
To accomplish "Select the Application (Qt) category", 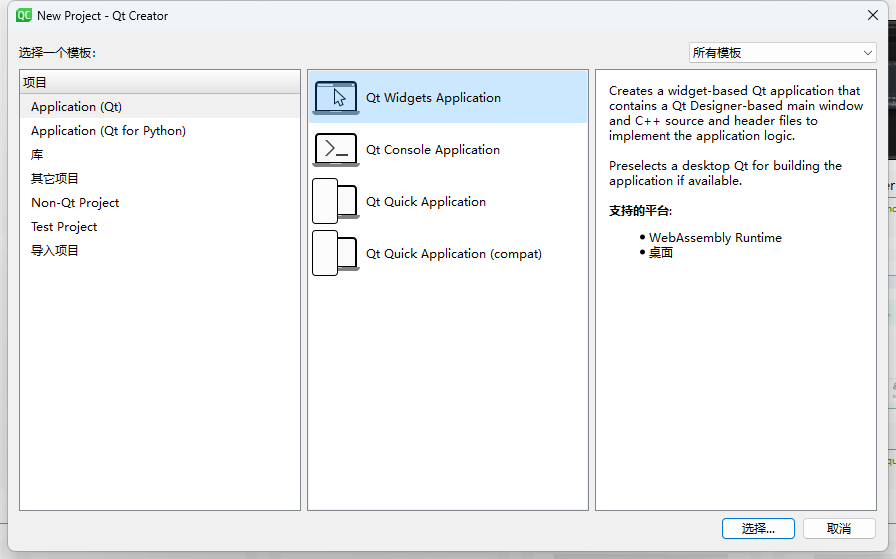I will (x=159, y=107).
